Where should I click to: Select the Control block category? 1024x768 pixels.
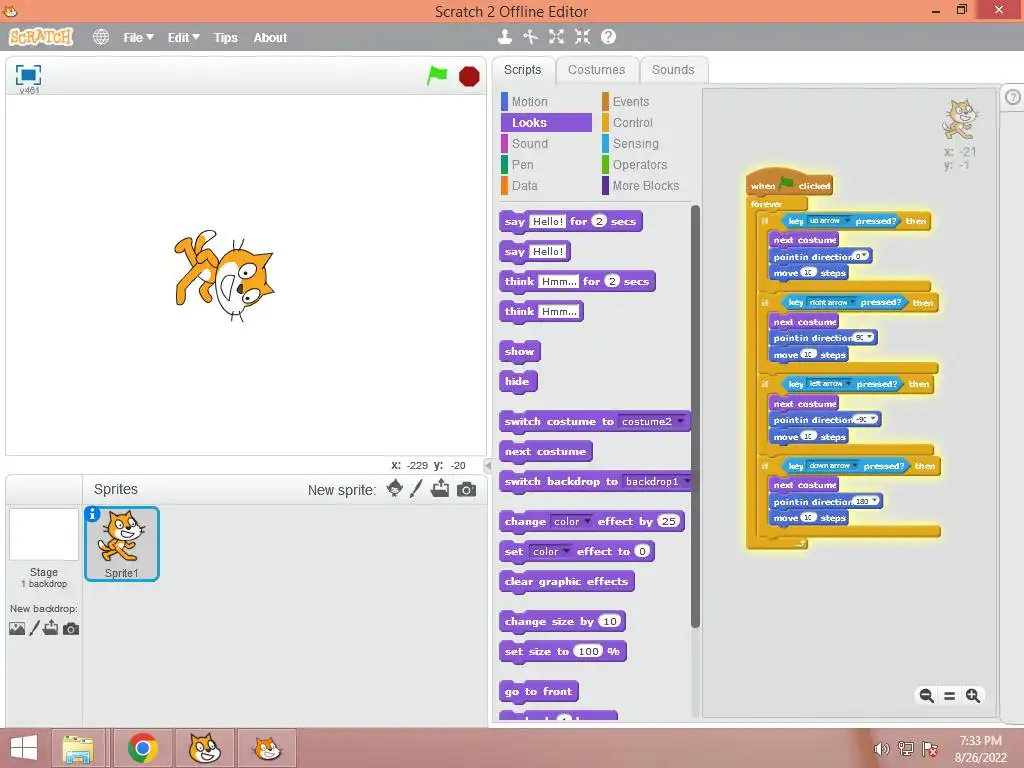[633, 122]
